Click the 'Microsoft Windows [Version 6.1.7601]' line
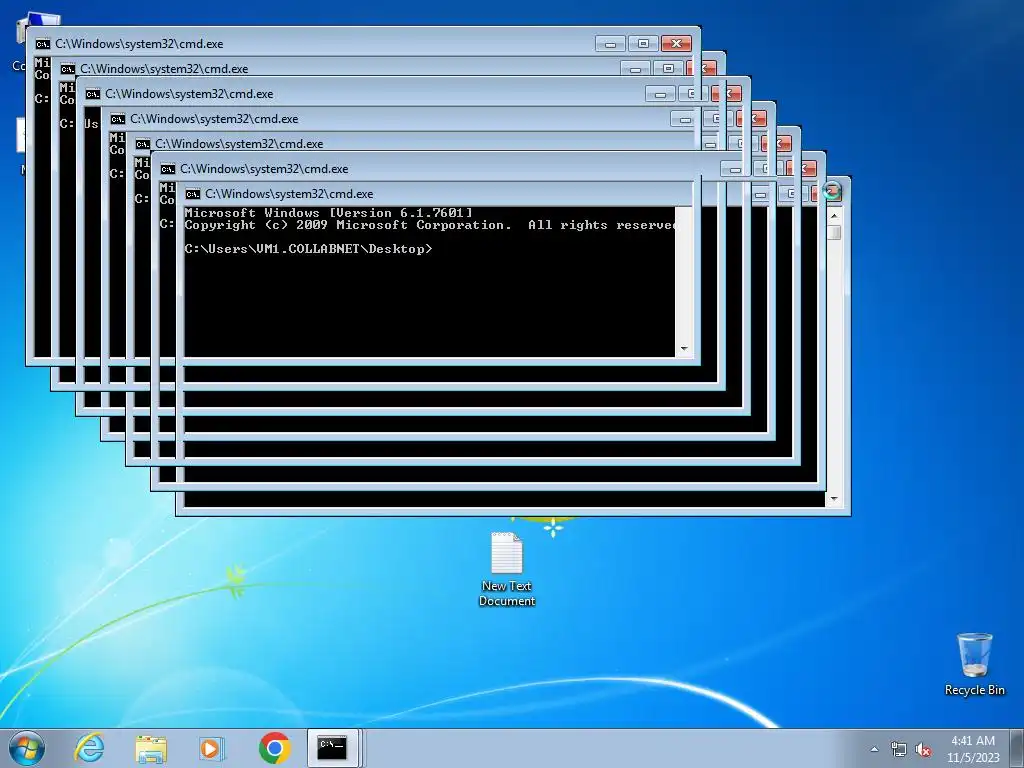The width and height of the screenshot is (1024, 768). click(328, 212)
